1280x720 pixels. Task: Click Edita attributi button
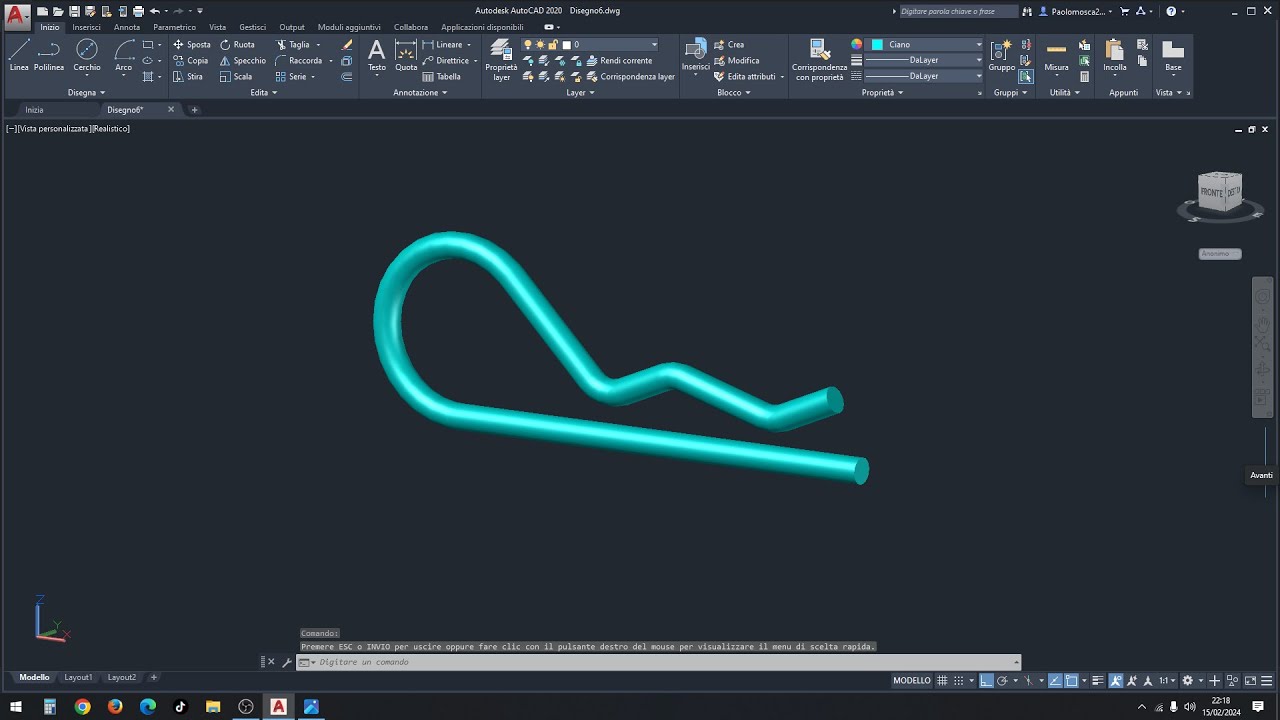(744, 77)
